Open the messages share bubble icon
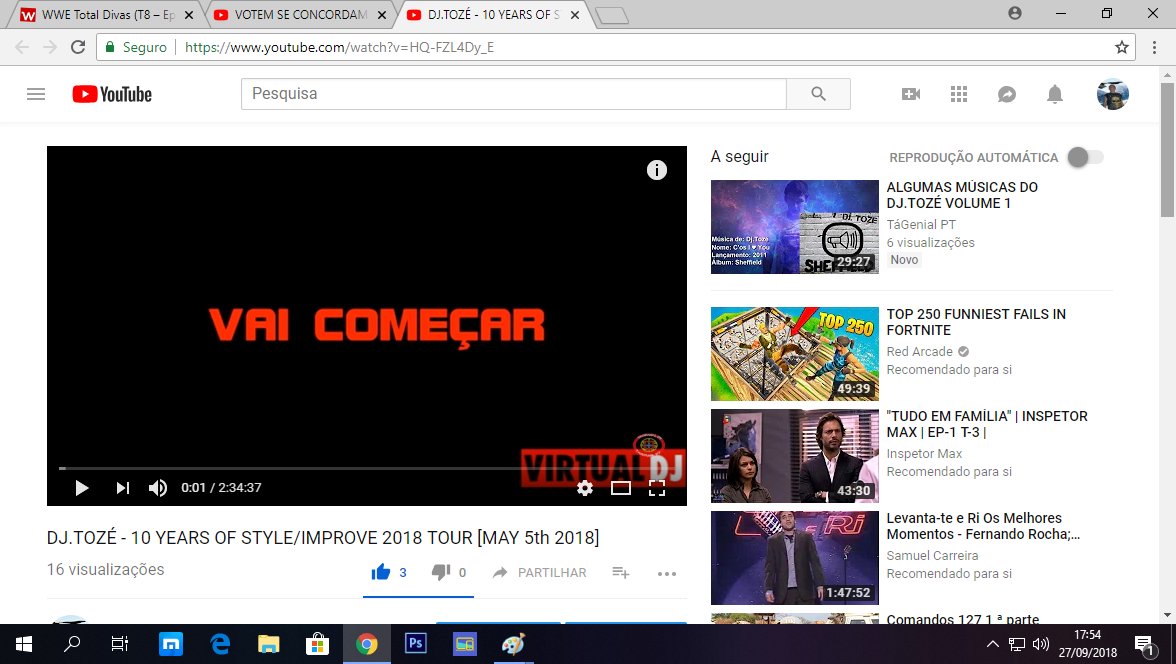 [1006, 94]
